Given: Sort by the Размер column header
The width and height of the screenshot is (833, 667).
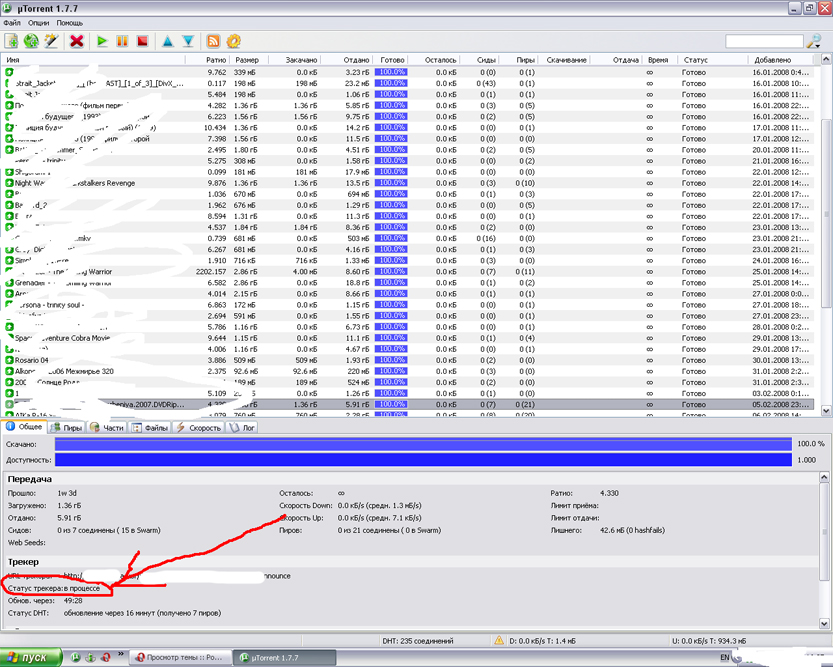Looking at the screenshot, I should click(x=249, y=60).
